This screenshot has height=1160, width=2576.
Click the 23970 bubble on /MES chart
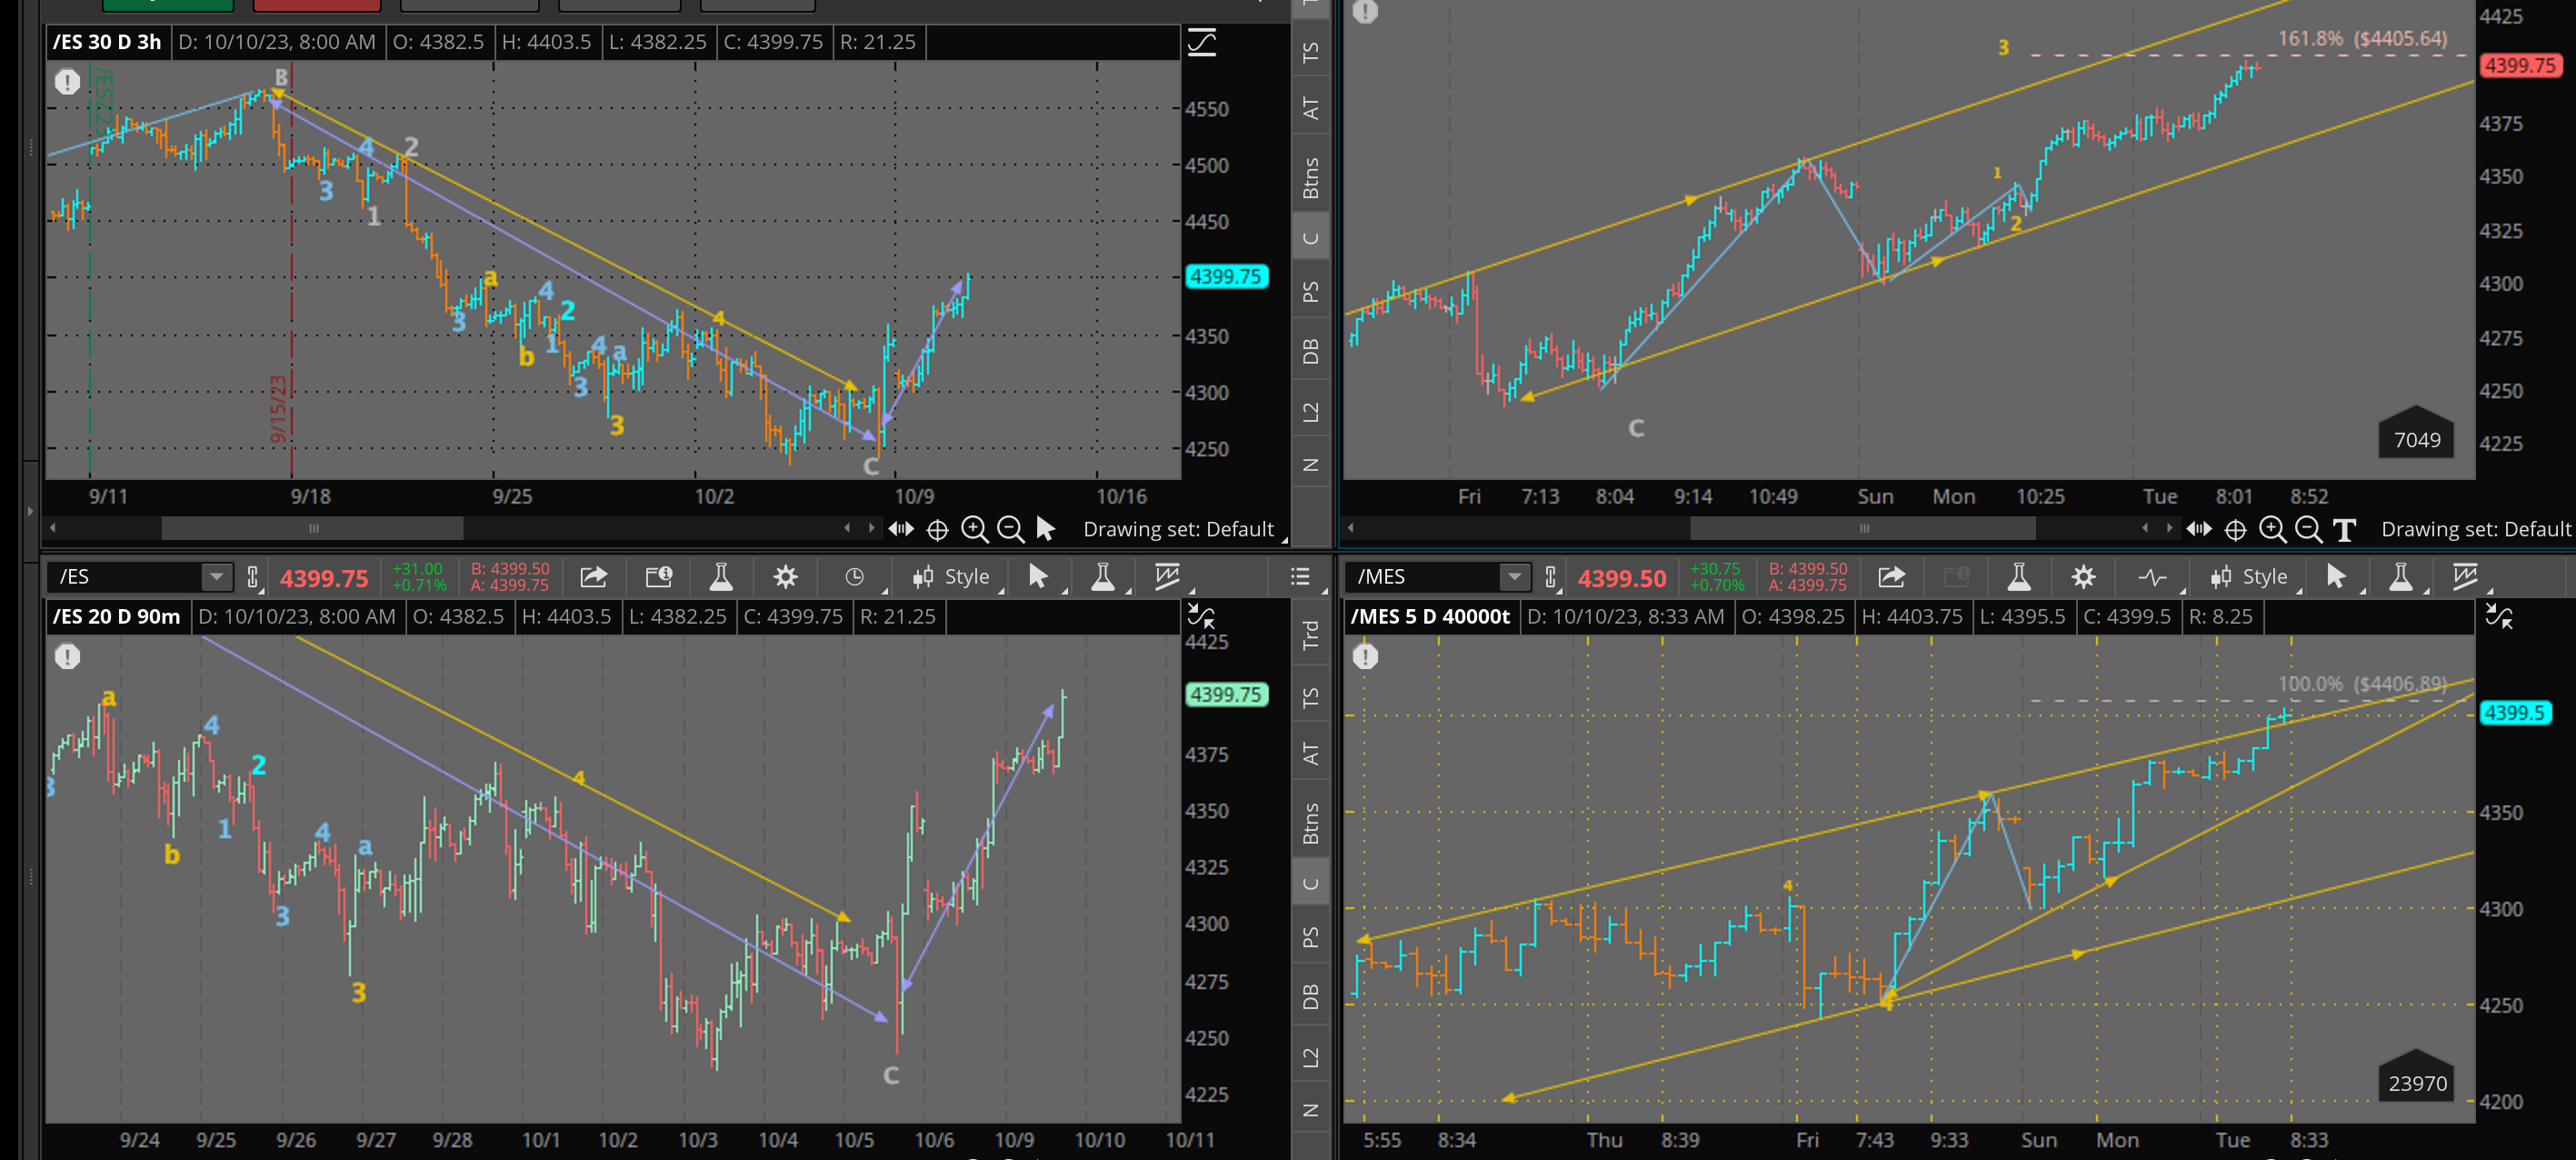pyautogui.click(x=2416, y=1077)
